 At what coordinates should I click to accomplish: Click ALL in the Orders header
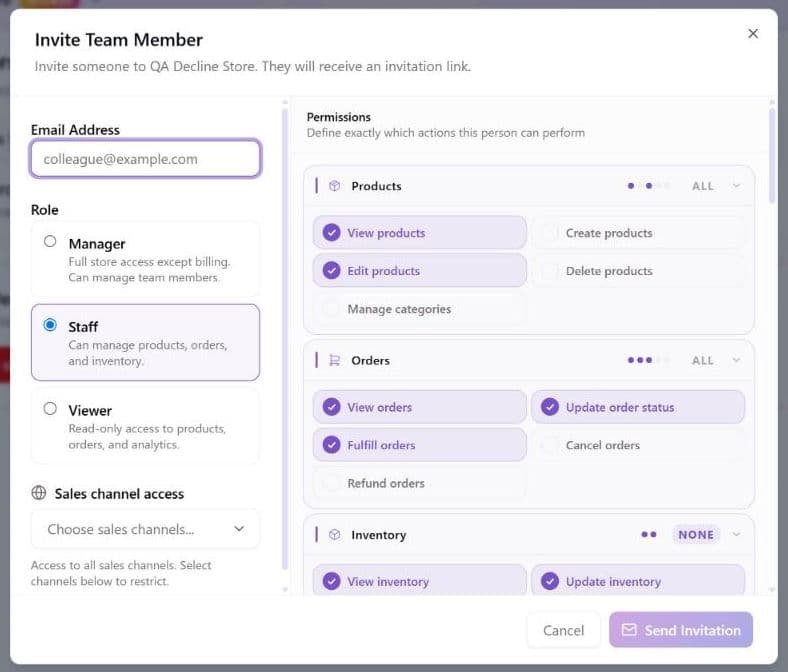(x=703, y=360)
